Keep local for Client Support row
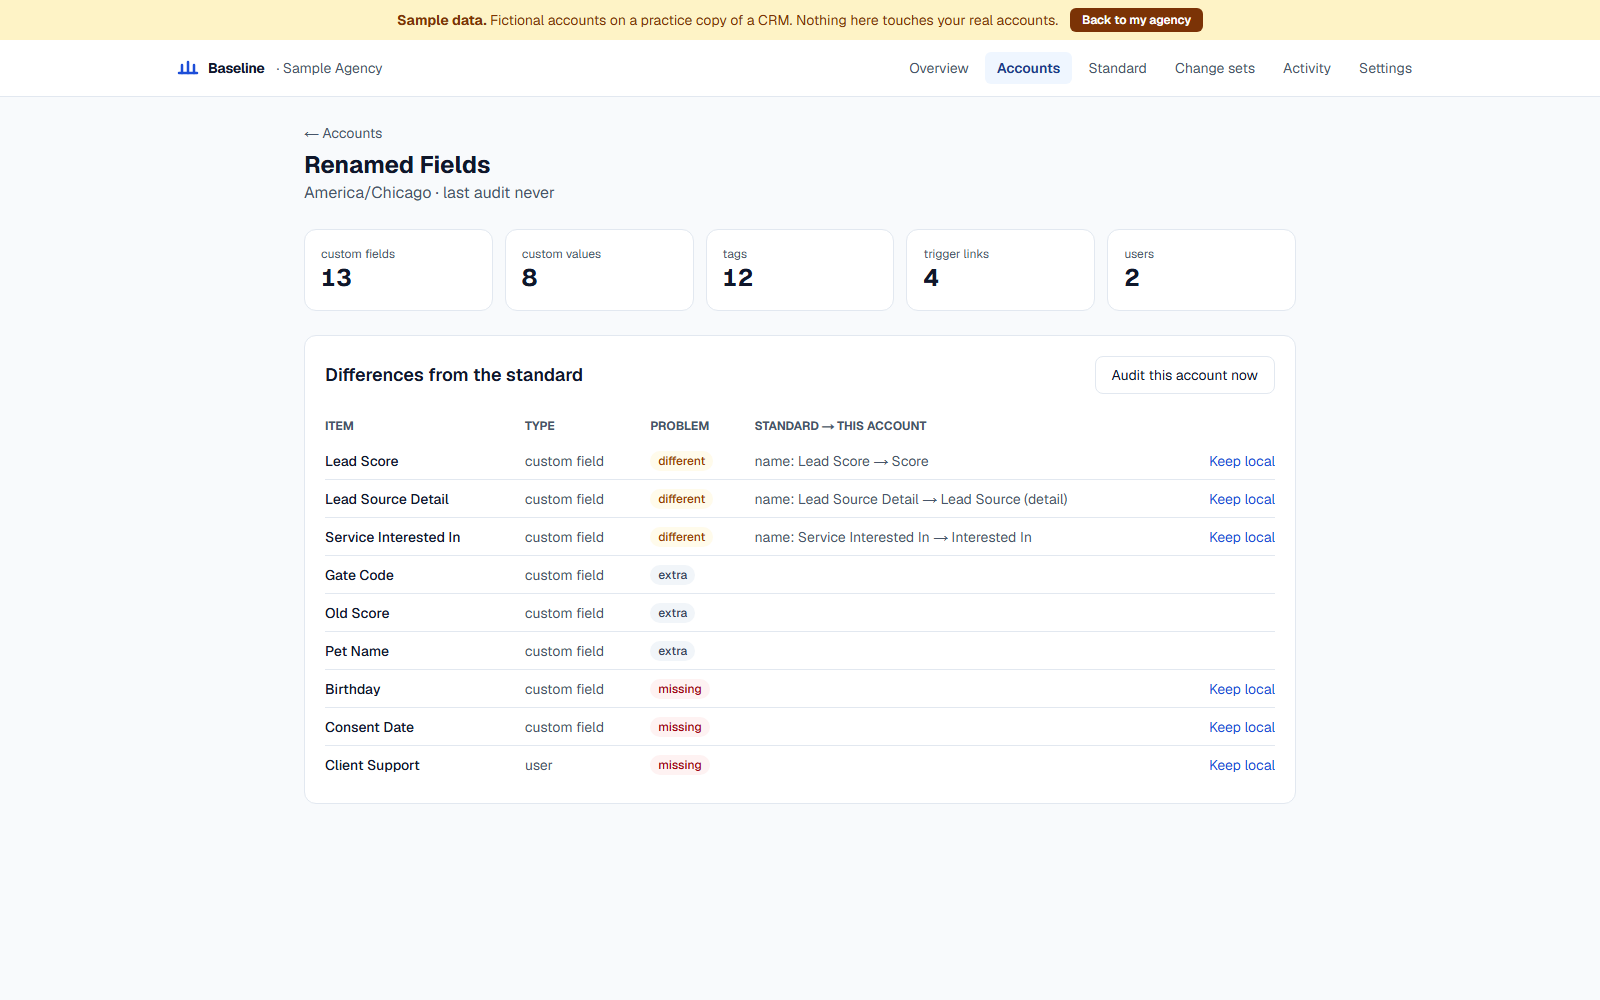 coord(1241,765)
